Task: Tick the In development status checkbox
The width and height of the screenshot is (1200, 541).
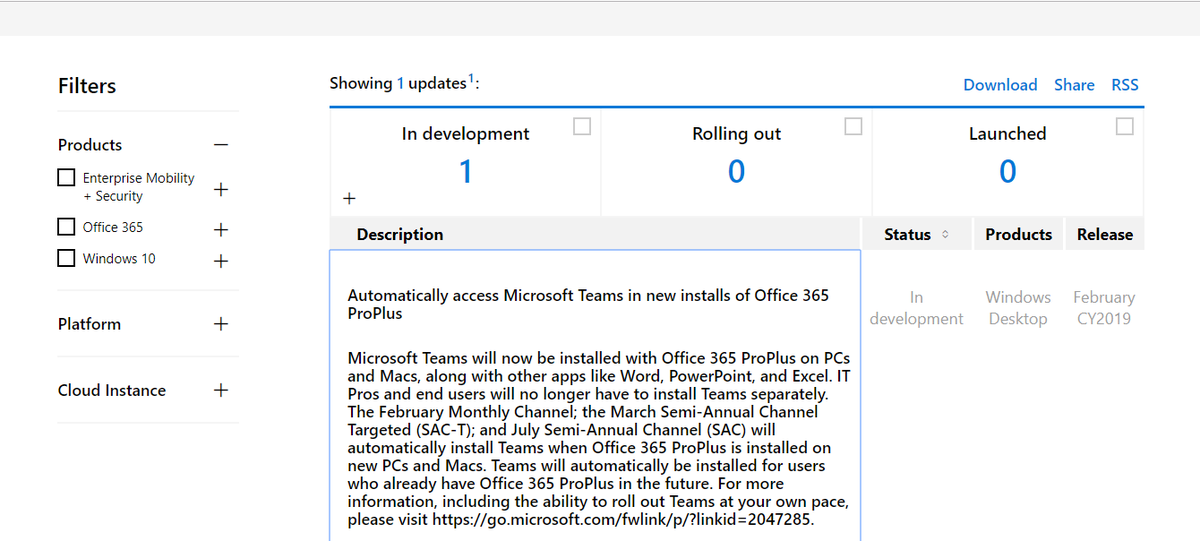Action: tap(582, 126)
